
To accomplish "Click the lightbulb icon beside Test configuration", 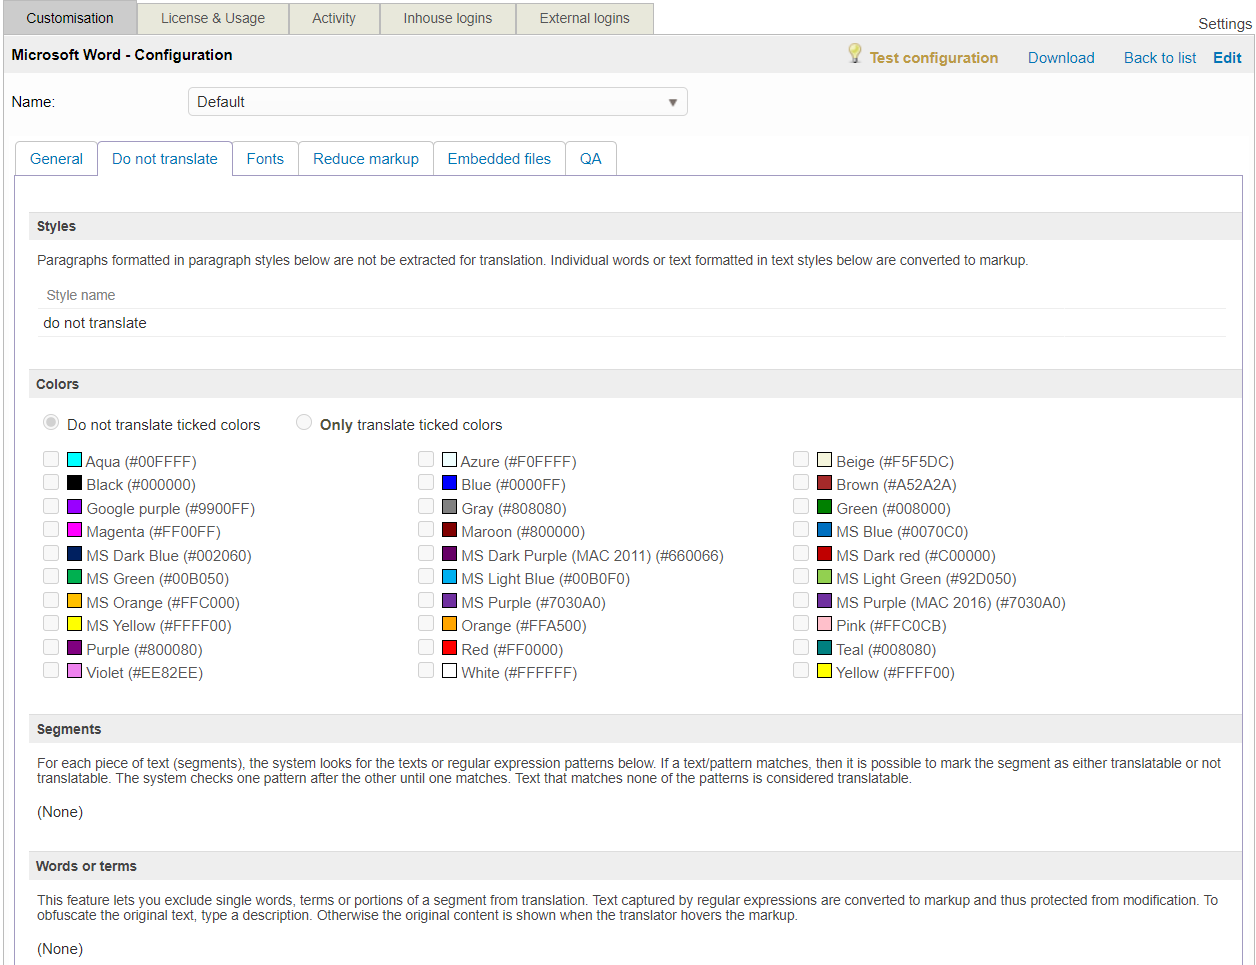I will click(x=855, y=53).
